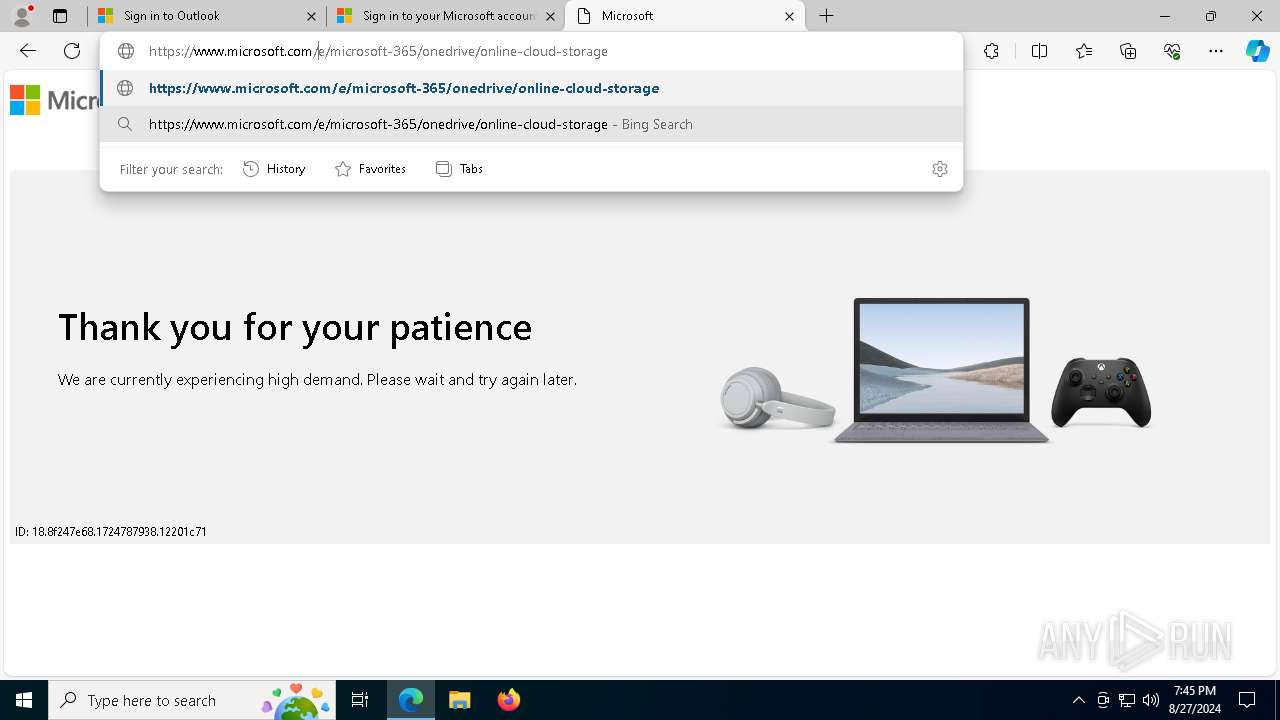This screenshot has width=1280, height=720.
Task: Show hidden system tray icons
Action: [1078, 700]
